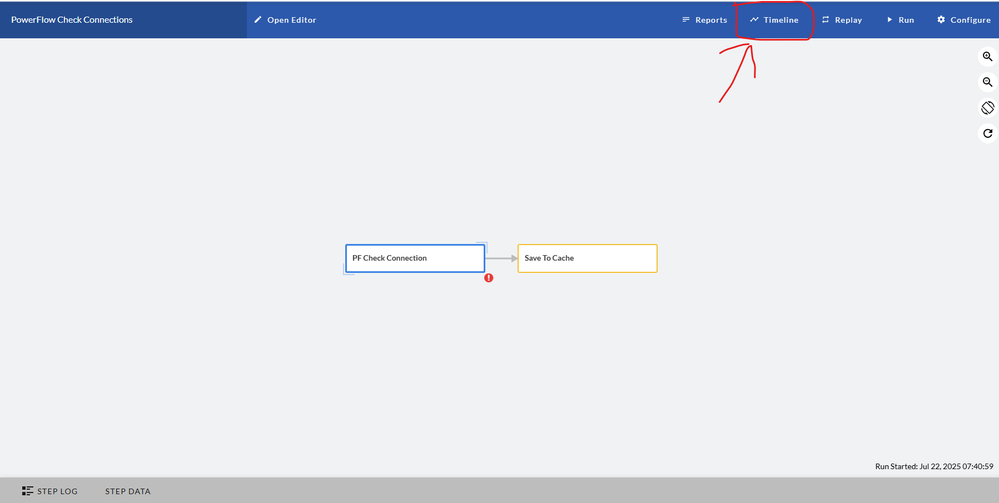Zoom out on the canvas
This screenshot has width=999, height=503.
click(988, 82)
